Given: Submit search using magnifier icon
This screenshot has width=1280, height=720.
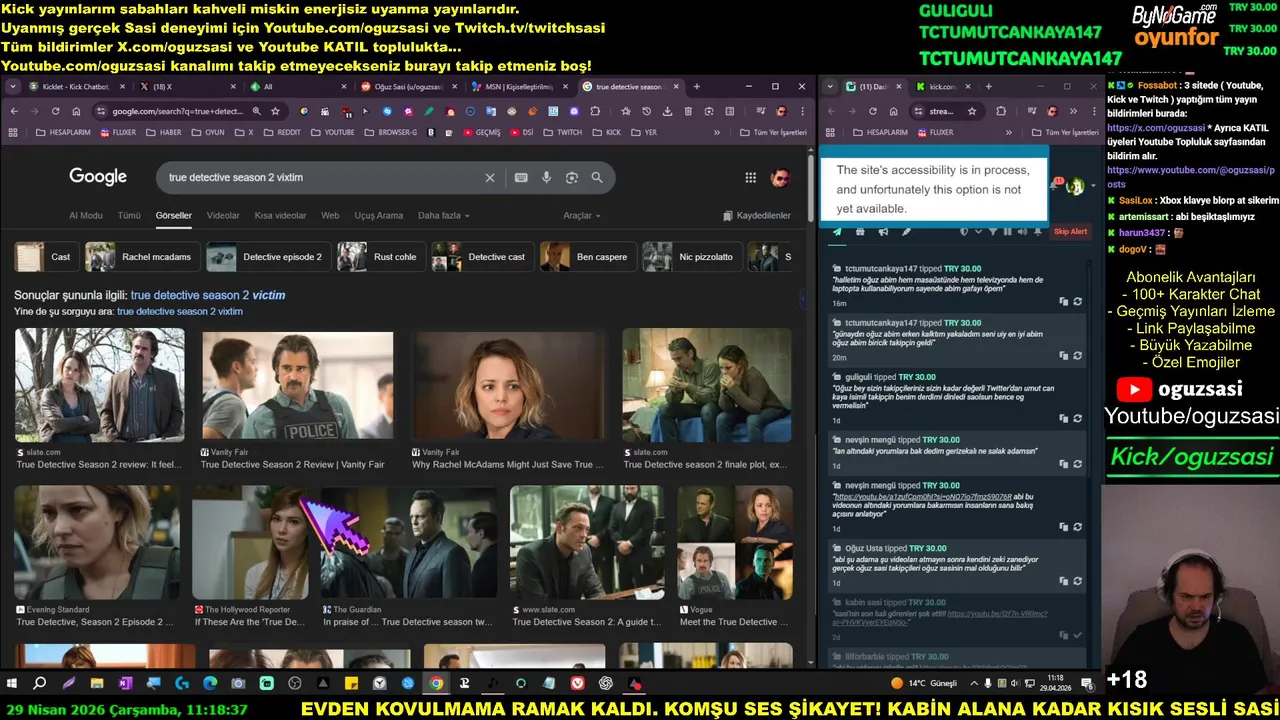Looking at the screenshot, I should (597, 177).
